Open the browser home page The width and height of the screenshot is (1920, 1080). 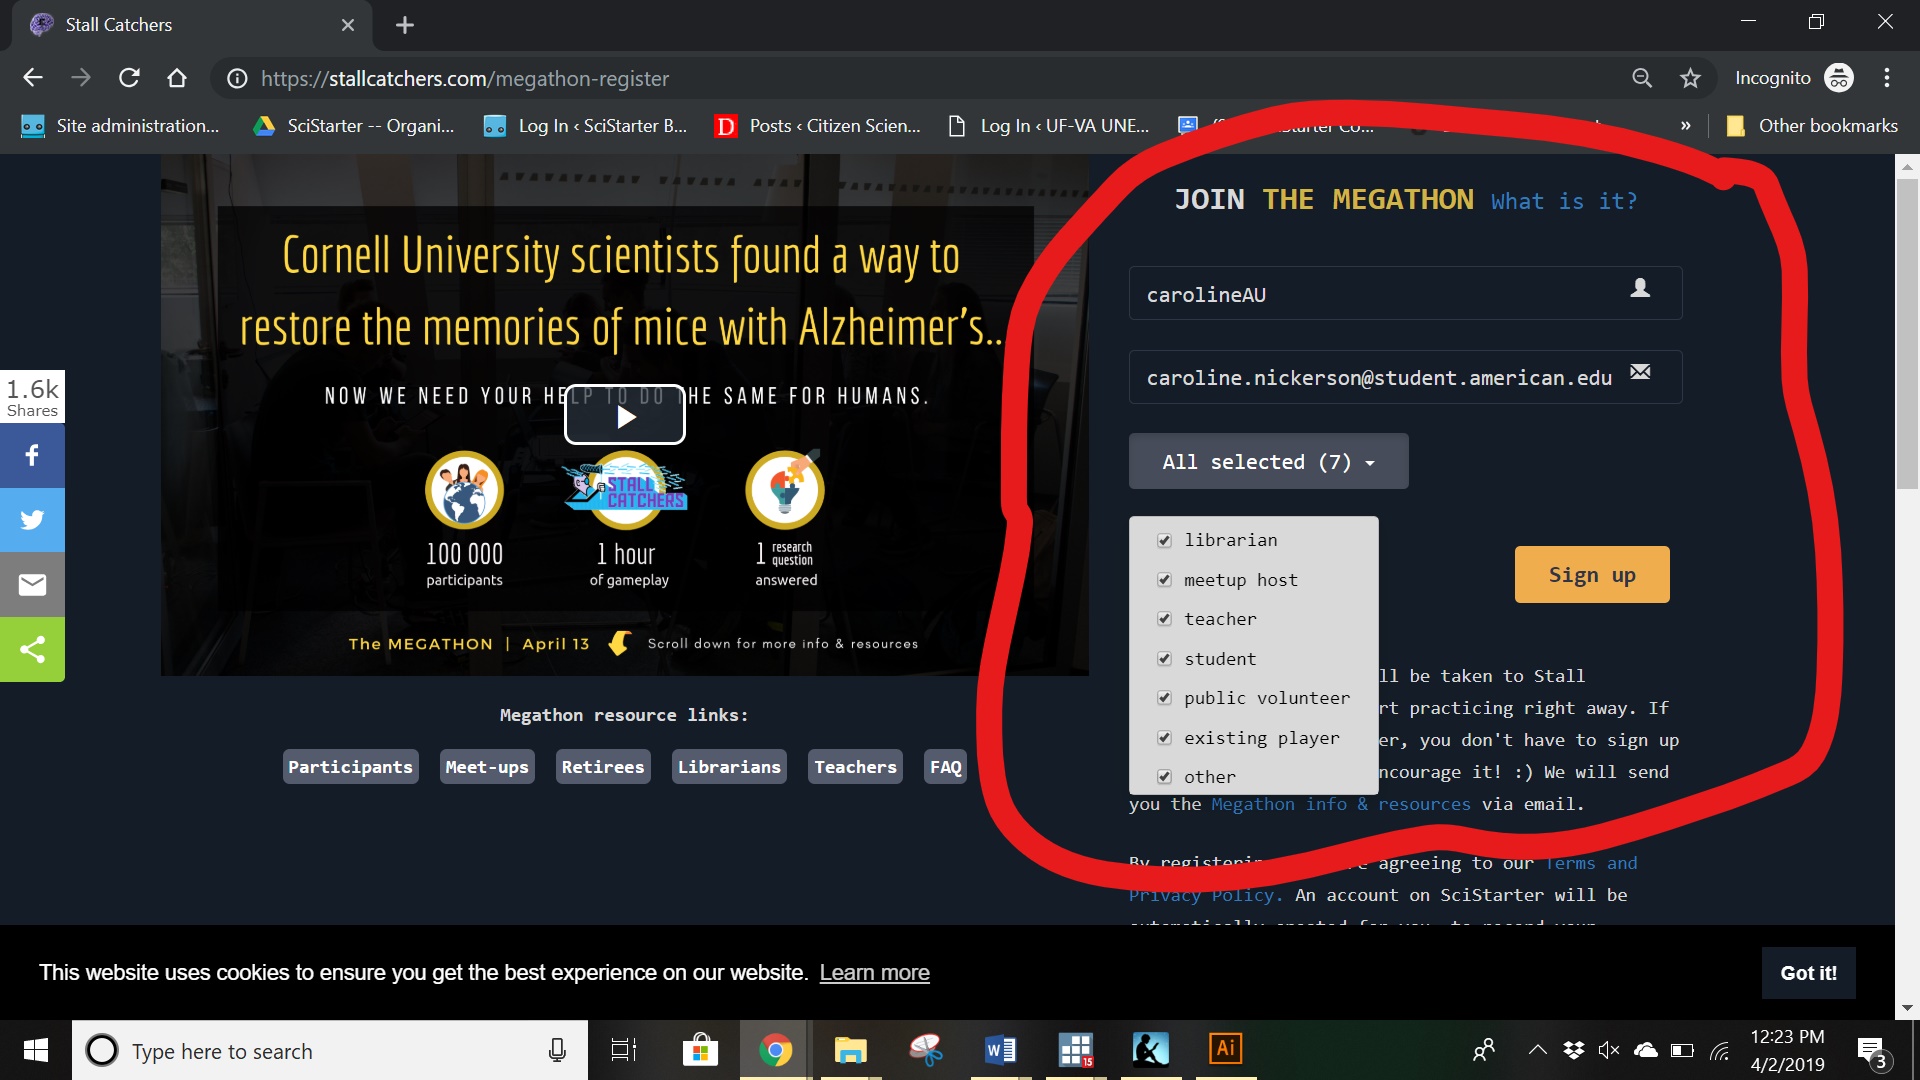(177, 78)
